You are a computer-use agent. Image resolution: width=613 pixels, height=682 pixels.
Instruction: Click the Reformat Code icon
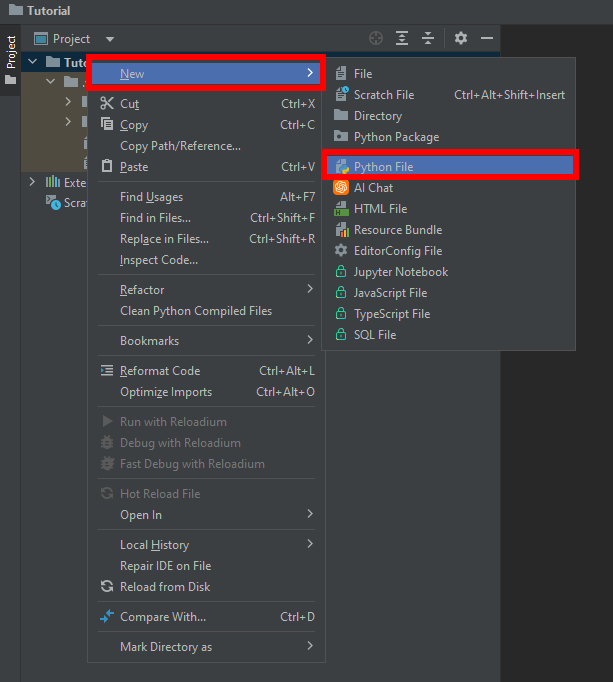[x=107, y=370]
